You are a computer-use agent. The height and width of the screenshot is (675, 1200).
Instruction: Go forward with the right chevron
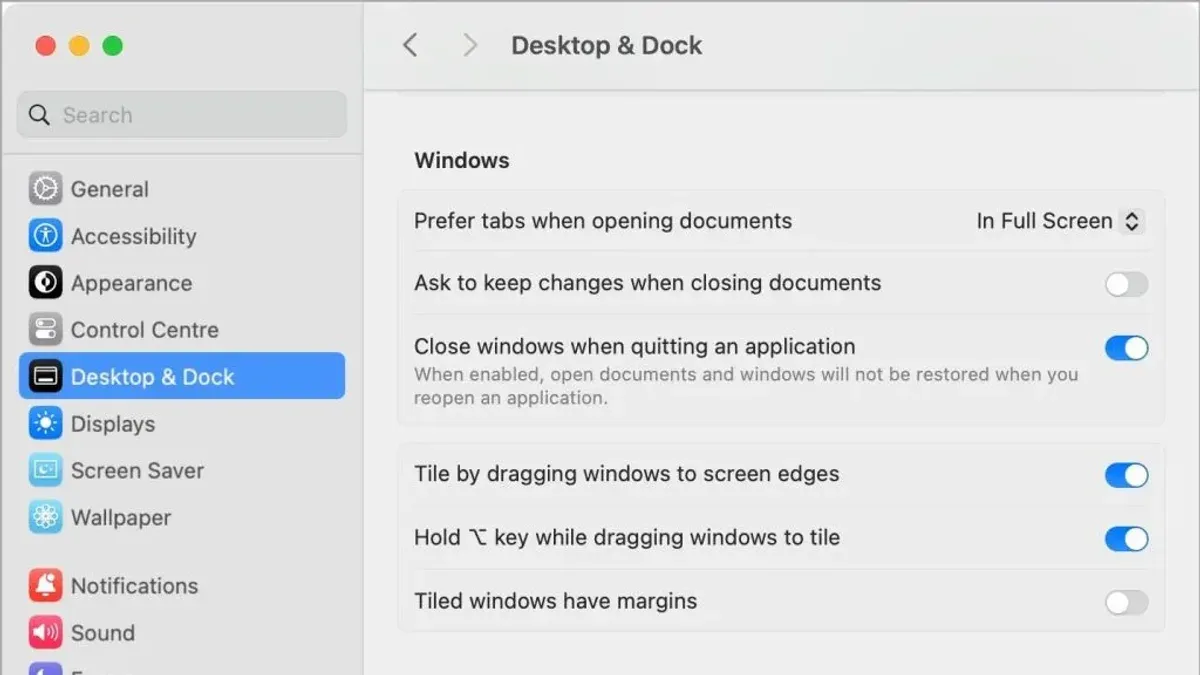(470, 45)
